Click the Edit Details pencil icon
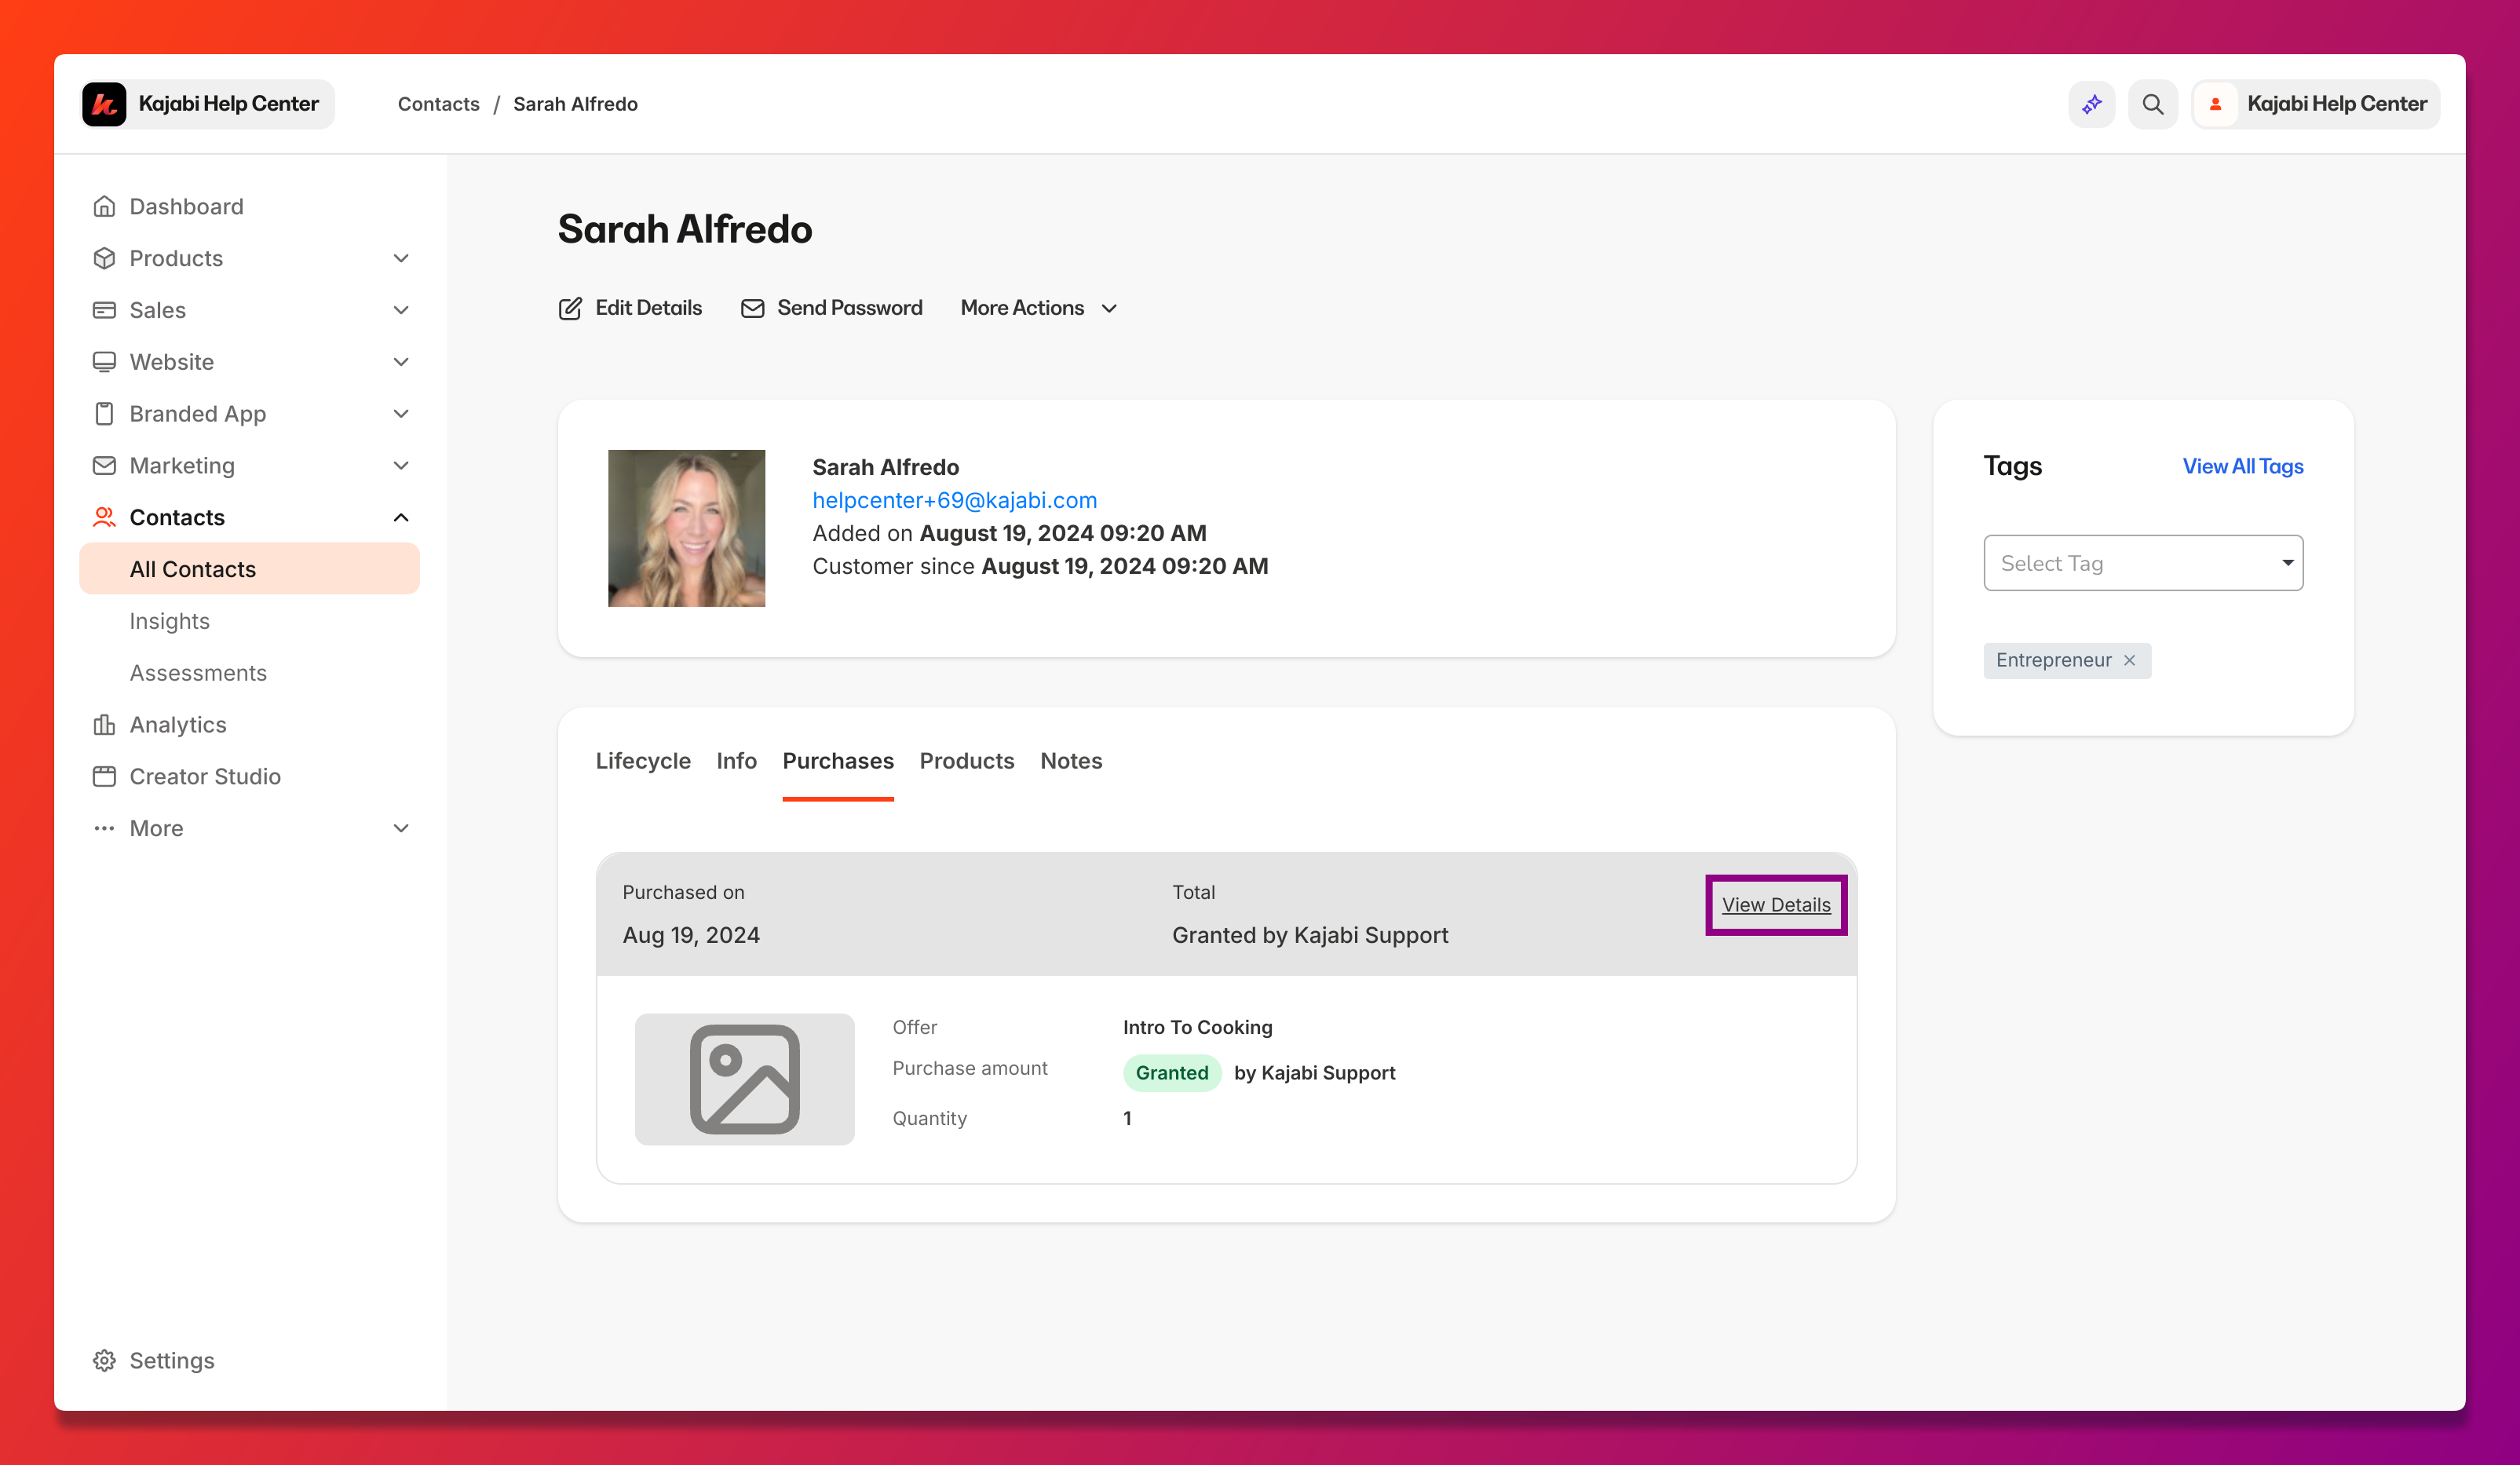The height and width of the screenshot is (1465, 2520). 570,308
